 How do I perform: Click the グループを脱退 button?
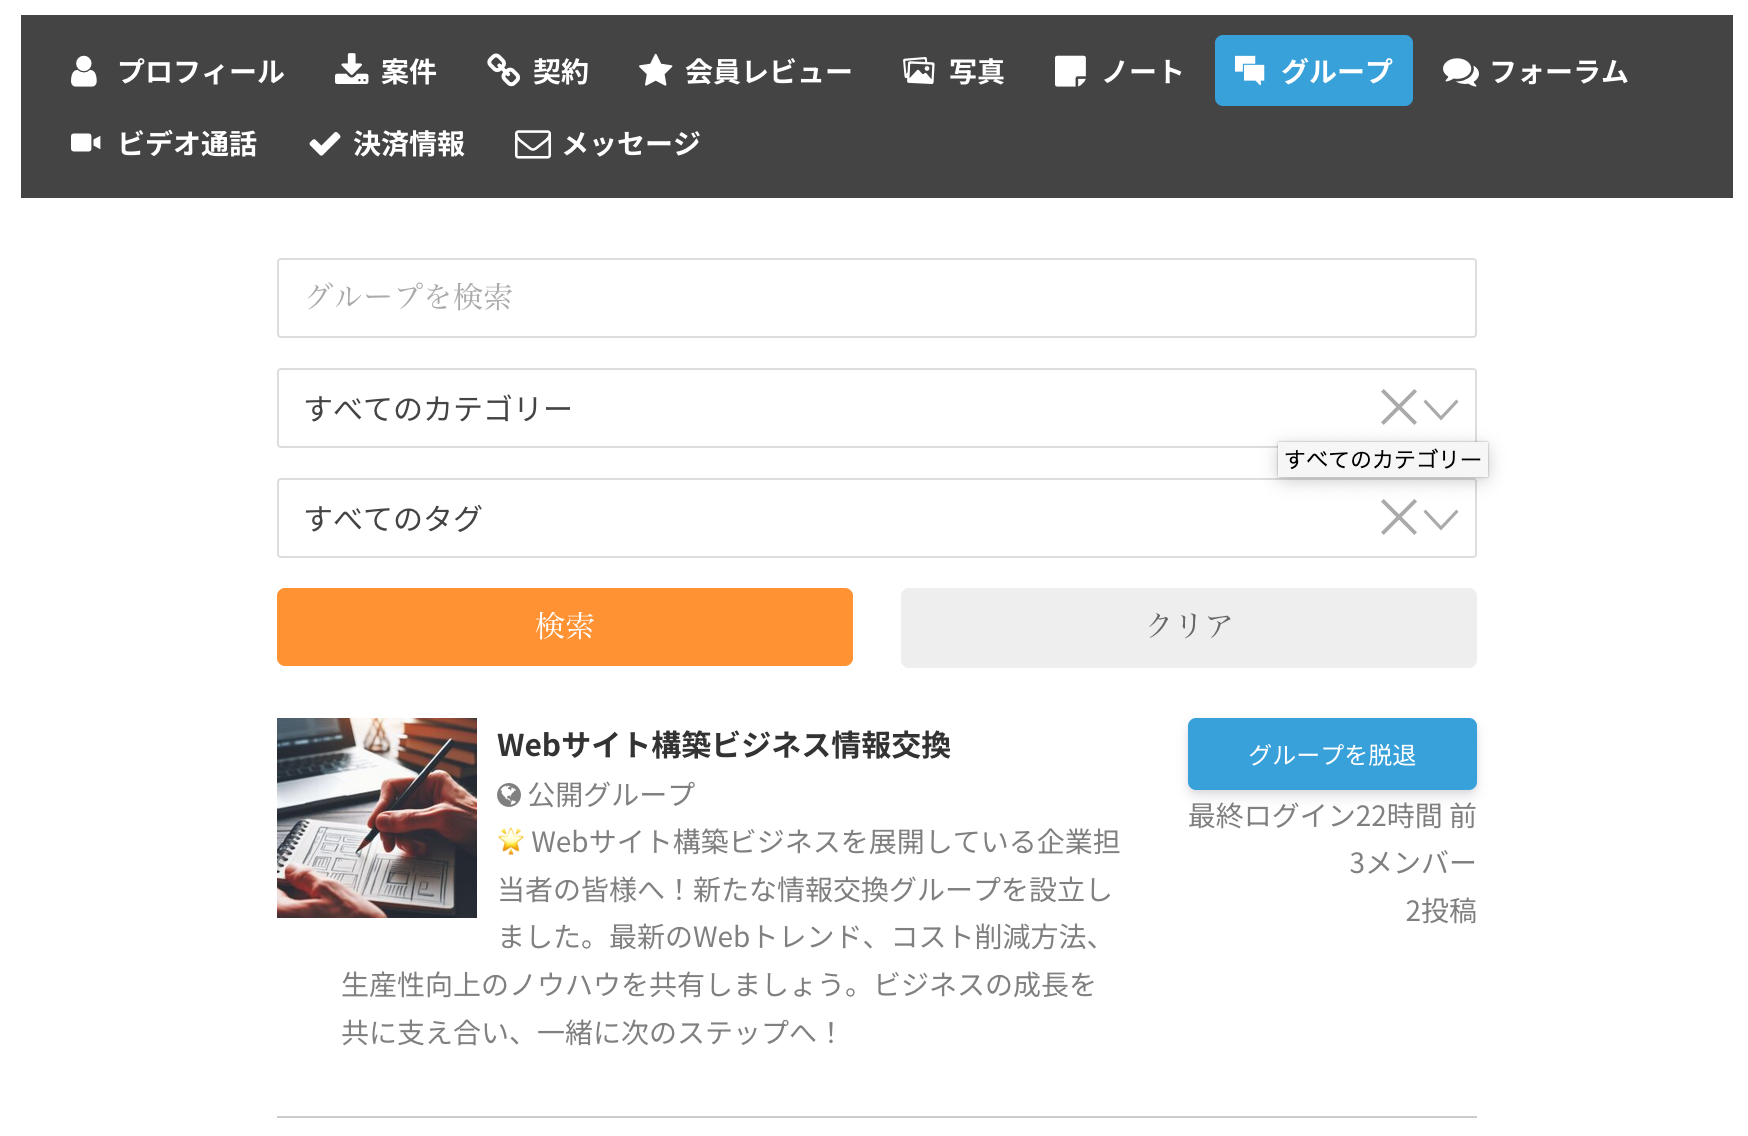coord(1331,754)
